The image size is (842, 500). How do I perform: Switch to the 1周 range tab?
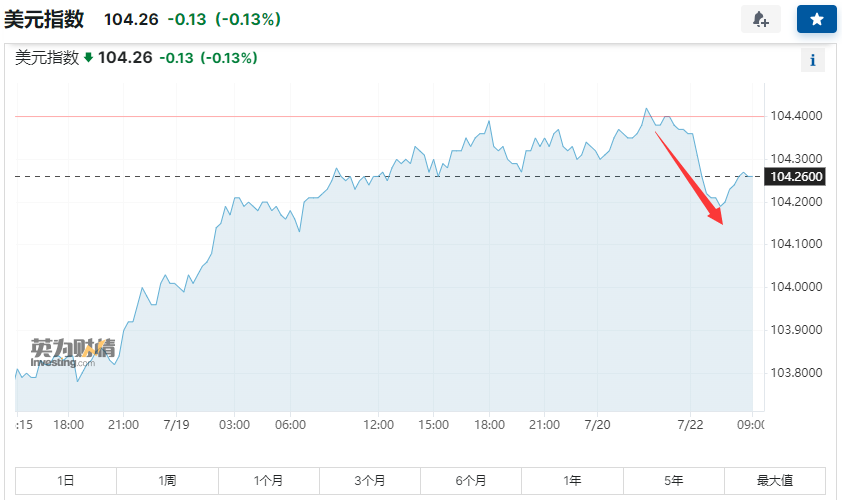(167, 481)
